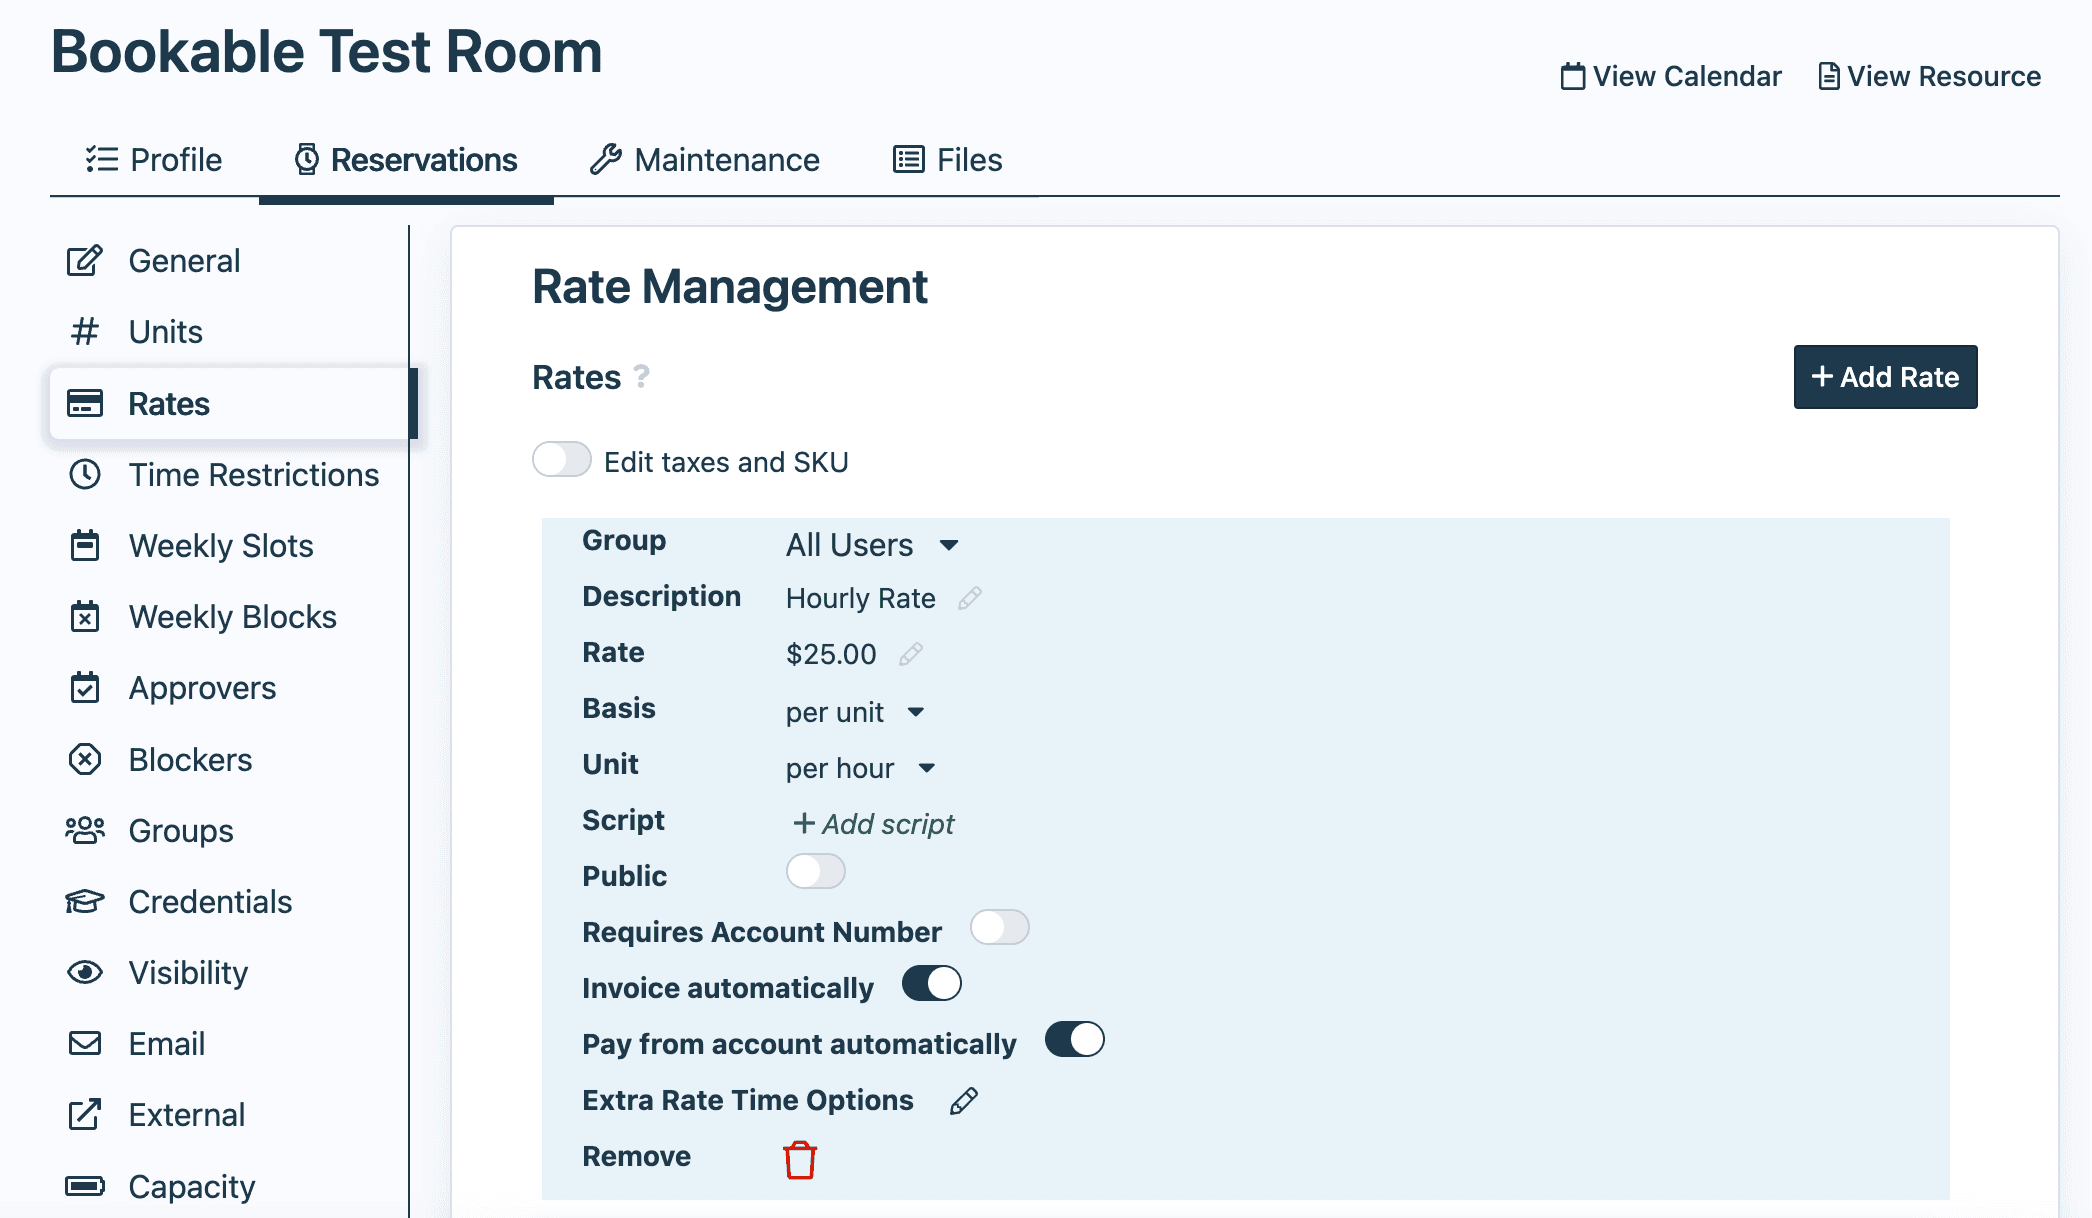Viewport: 2092px width, 1218px height.
Task: Disable Invoice automatically
Action: (x=929, y=984)
